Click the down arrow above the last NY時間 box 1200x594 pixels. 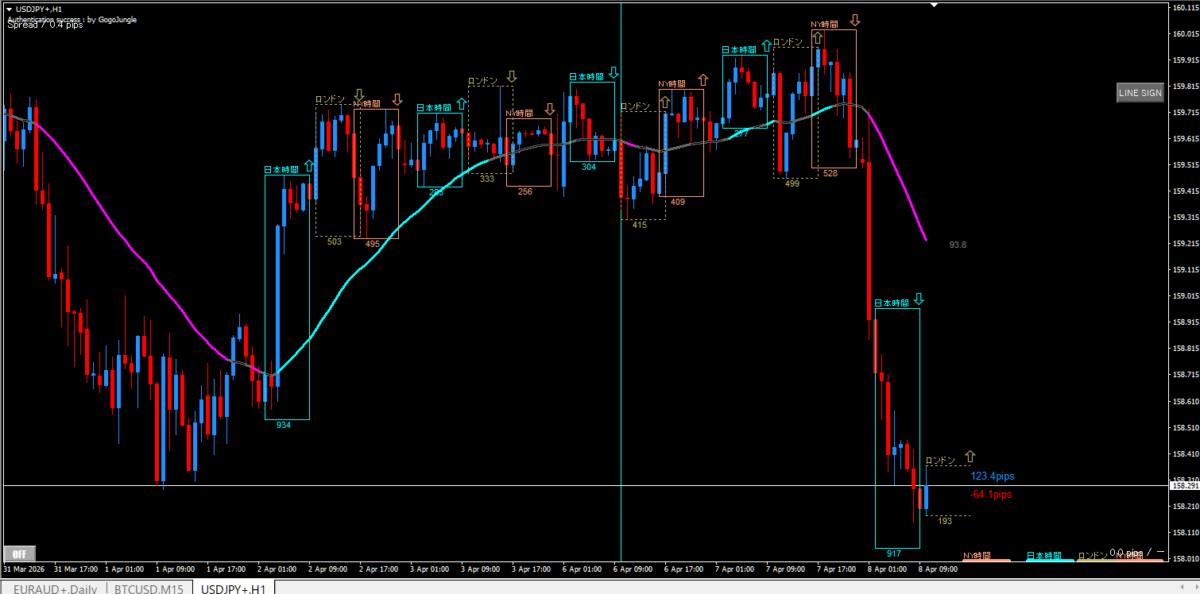click(855, 19)
